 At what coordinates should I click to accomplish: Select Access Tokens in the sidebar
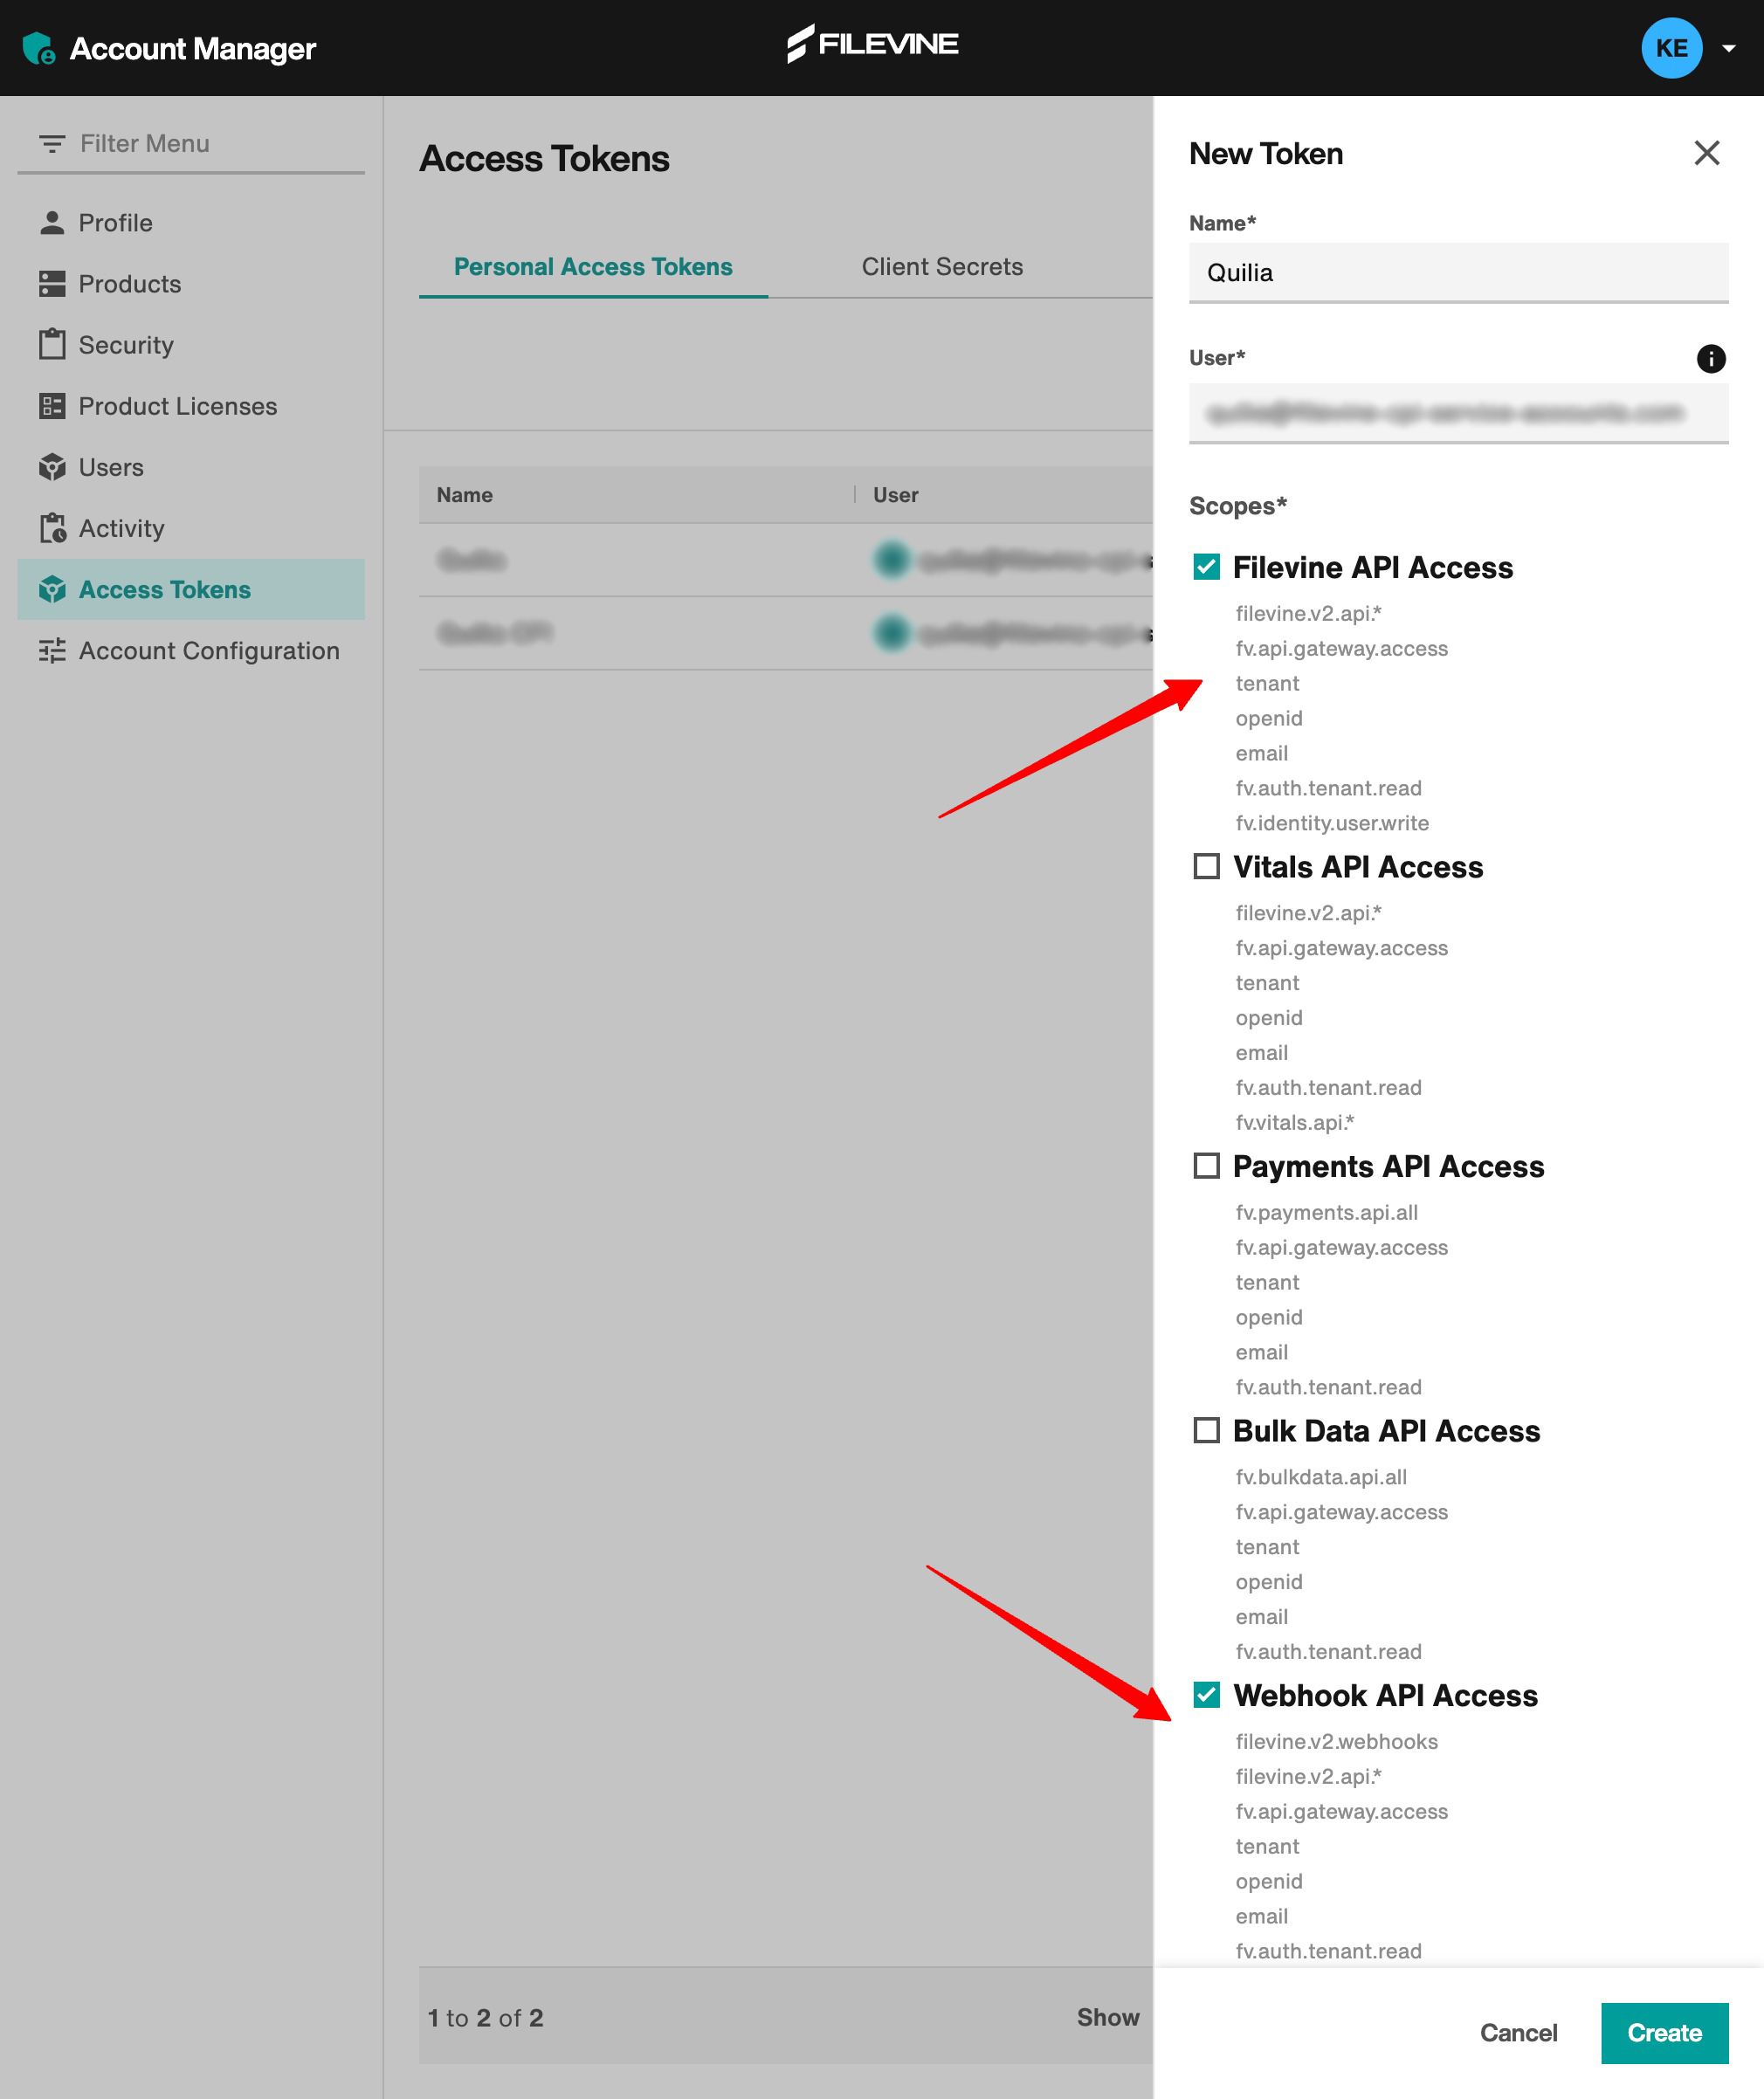point(191,590)
